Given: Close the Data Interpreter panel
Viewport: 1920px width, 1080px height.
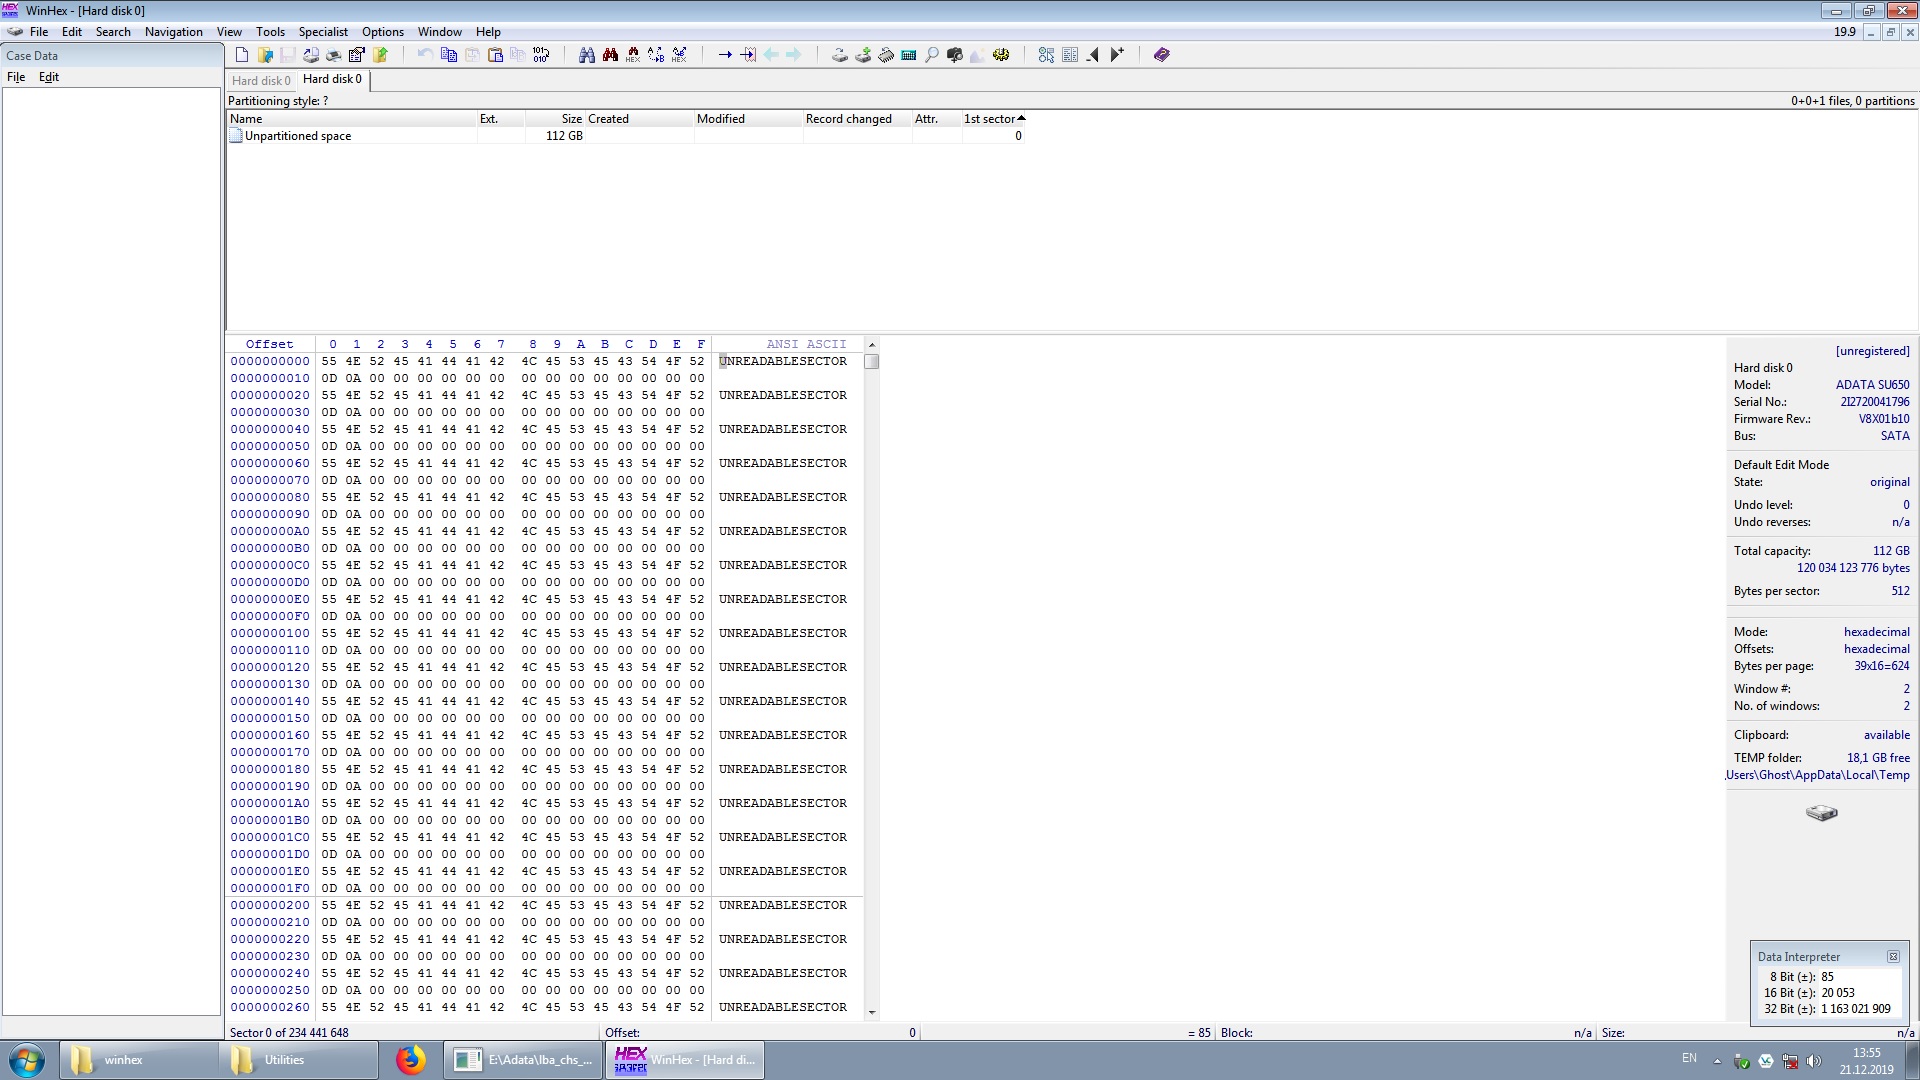Looking at the screenshot, I should (x=1893, y=957).
